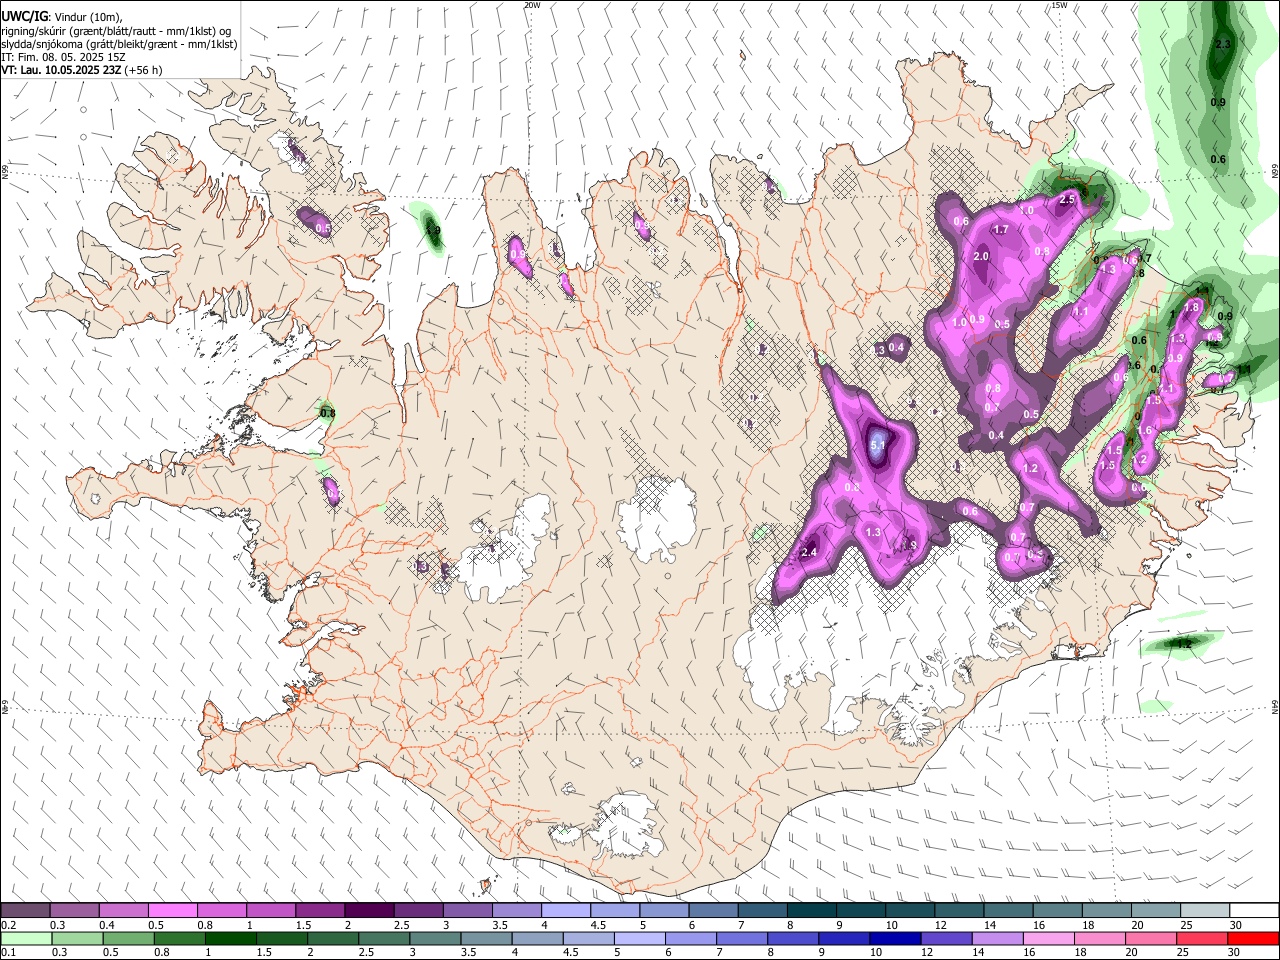
Task: Click the 64N latitude label on the right edge
Action: [x=1275, y=706]
